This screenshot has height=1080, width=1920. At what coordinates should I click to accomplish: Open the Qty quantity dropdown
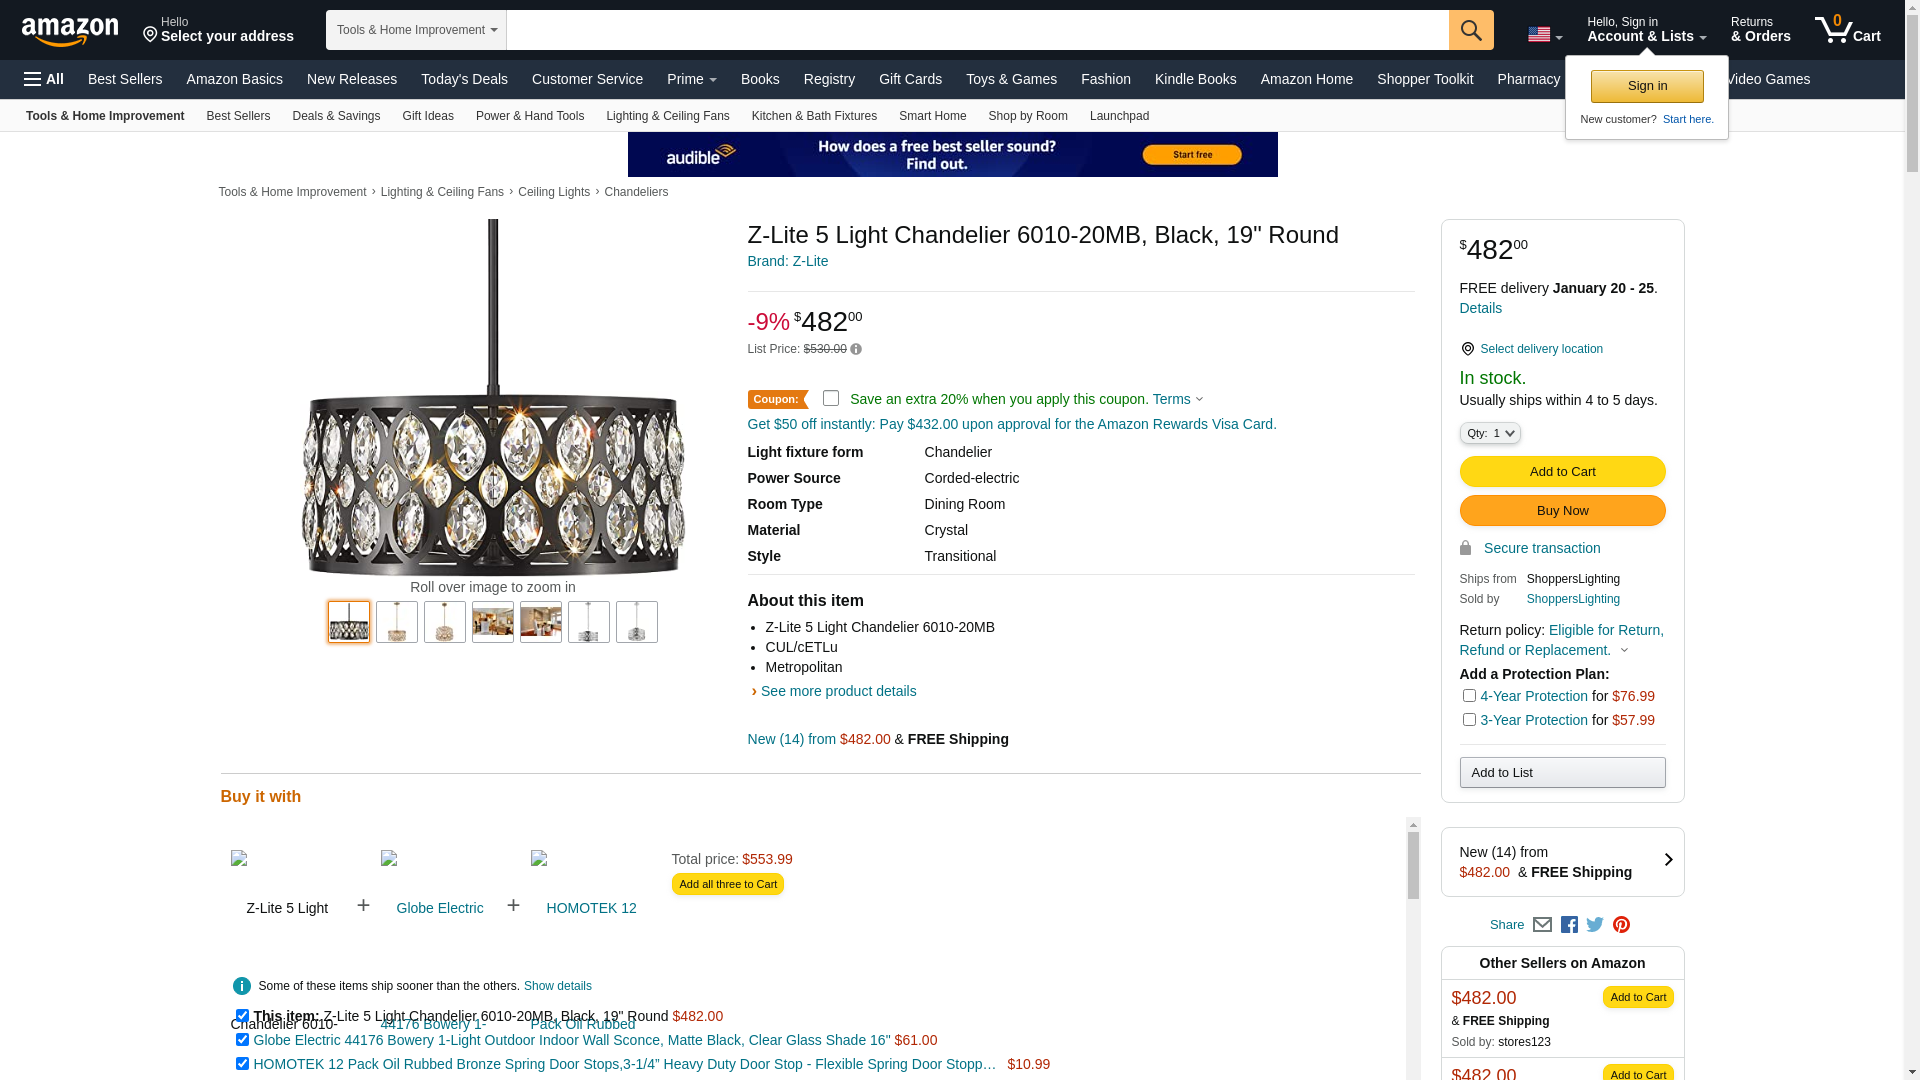[1490, 433]
